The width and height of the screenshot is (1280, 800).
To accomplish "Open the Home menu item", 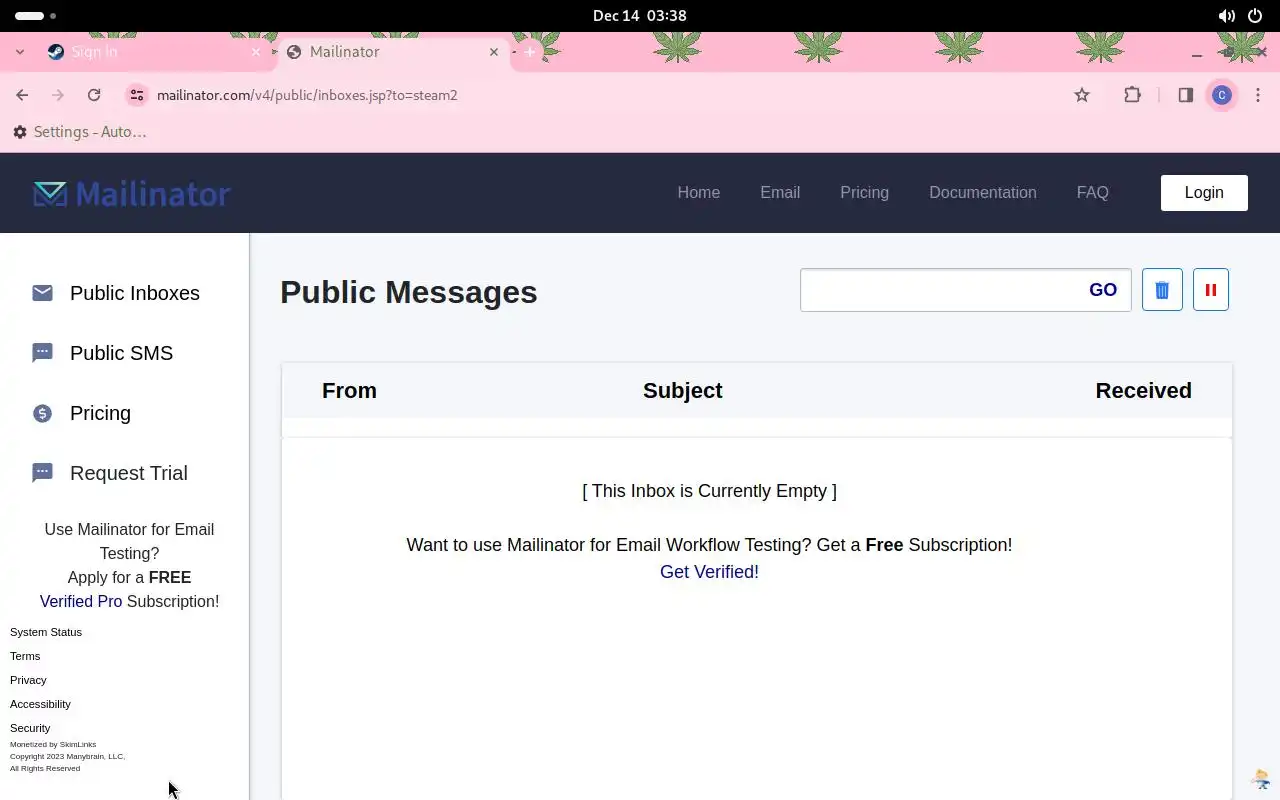I will 699,192.
